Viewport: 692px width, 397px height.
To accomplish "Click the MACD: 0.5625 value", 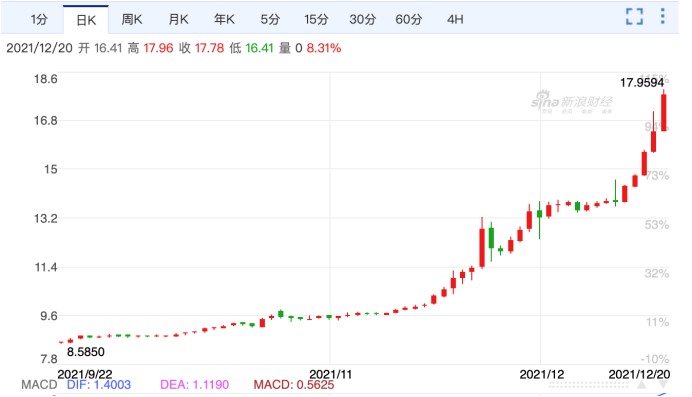I will [294, 385].
